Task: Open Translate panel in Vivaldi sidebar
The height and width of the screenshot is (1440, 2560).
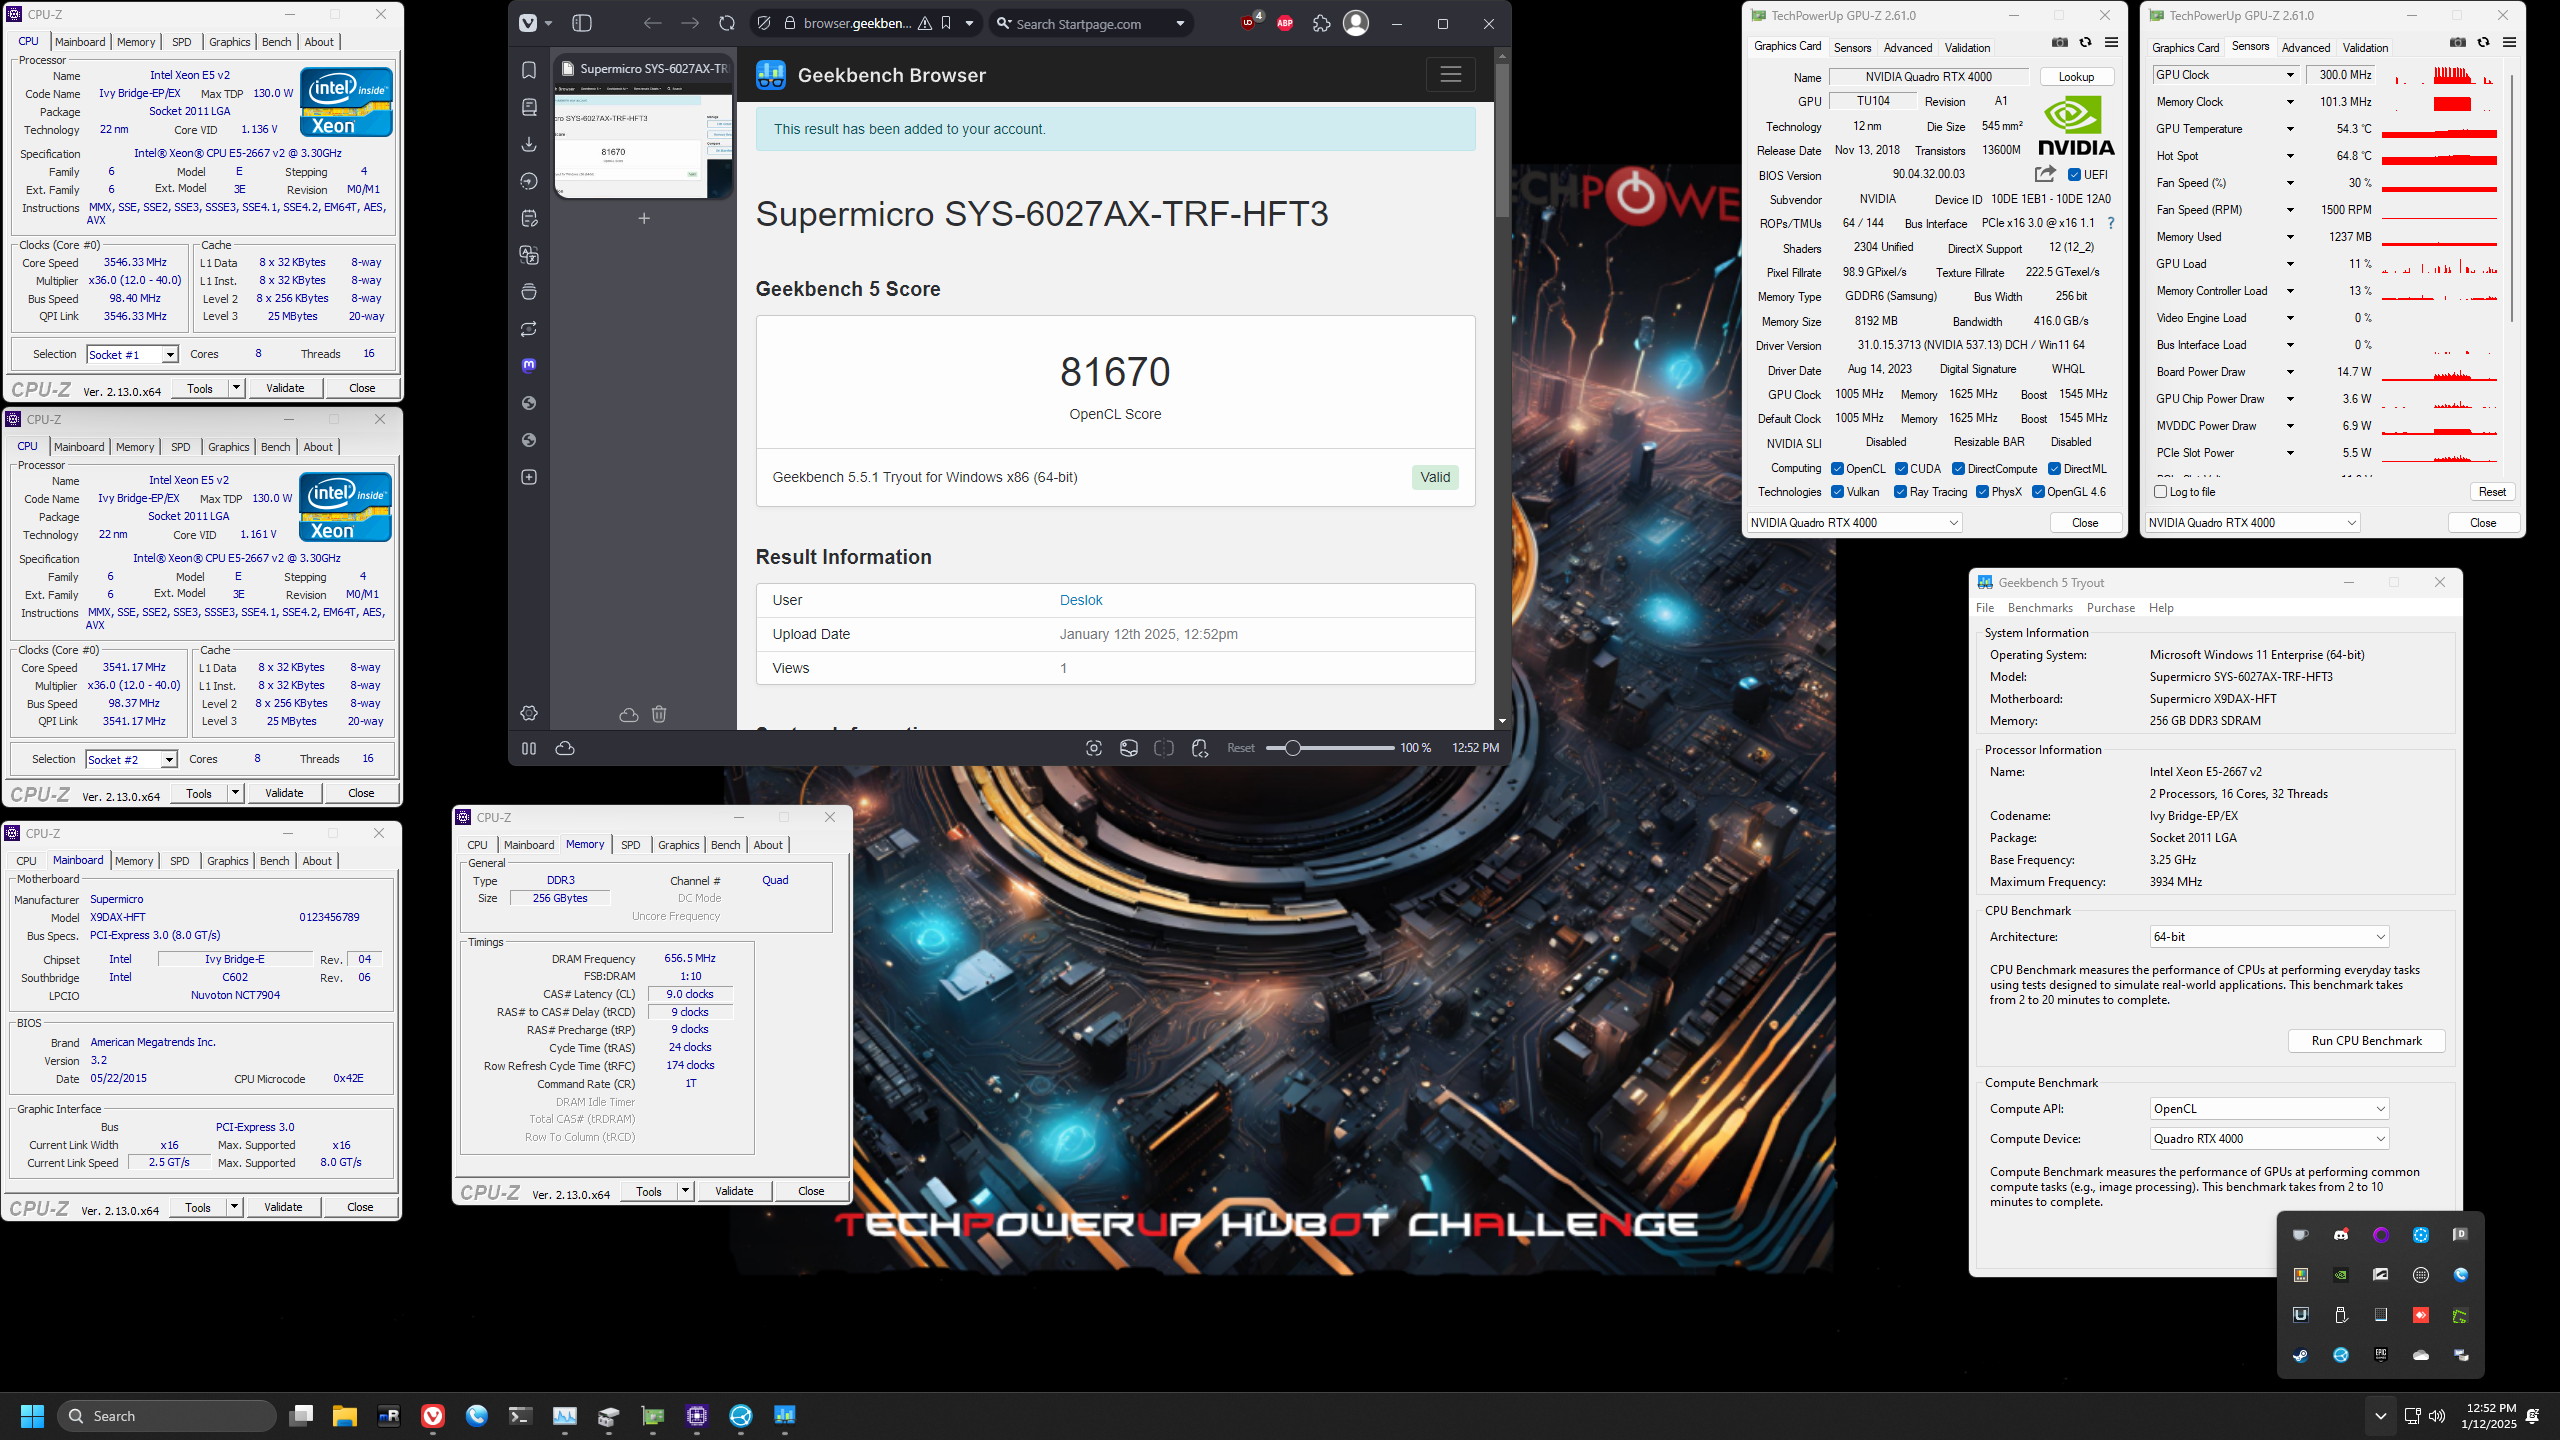Action: pyautogui.click(x=529, y=255)
